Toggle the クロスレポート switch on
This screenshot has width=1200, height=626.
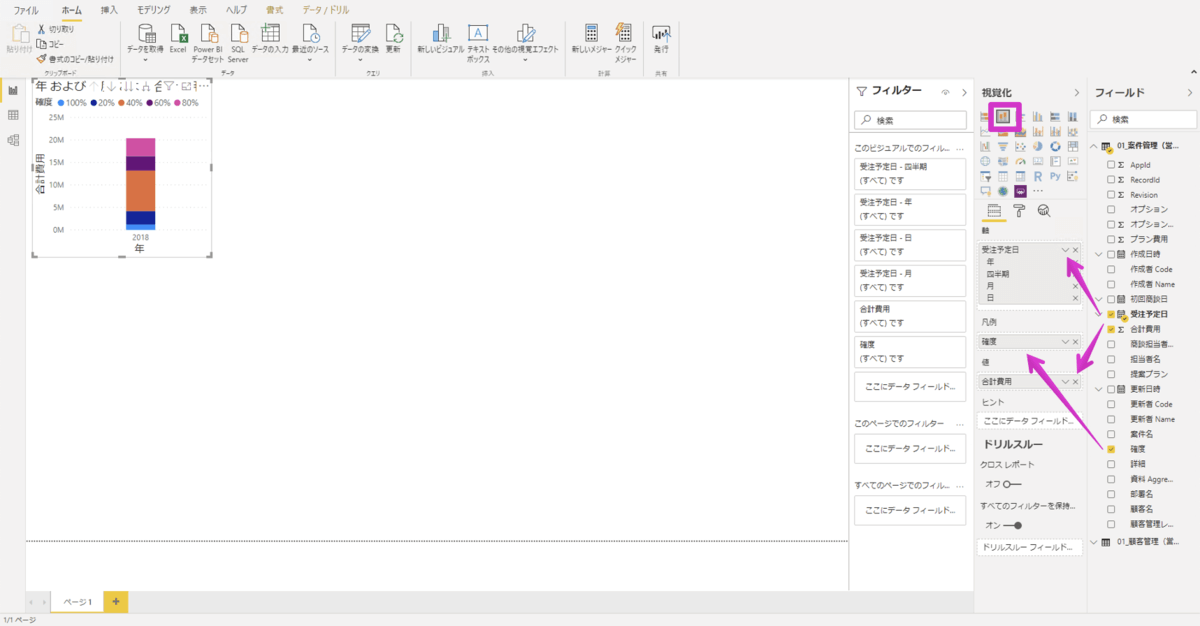tap(1013, 484)
